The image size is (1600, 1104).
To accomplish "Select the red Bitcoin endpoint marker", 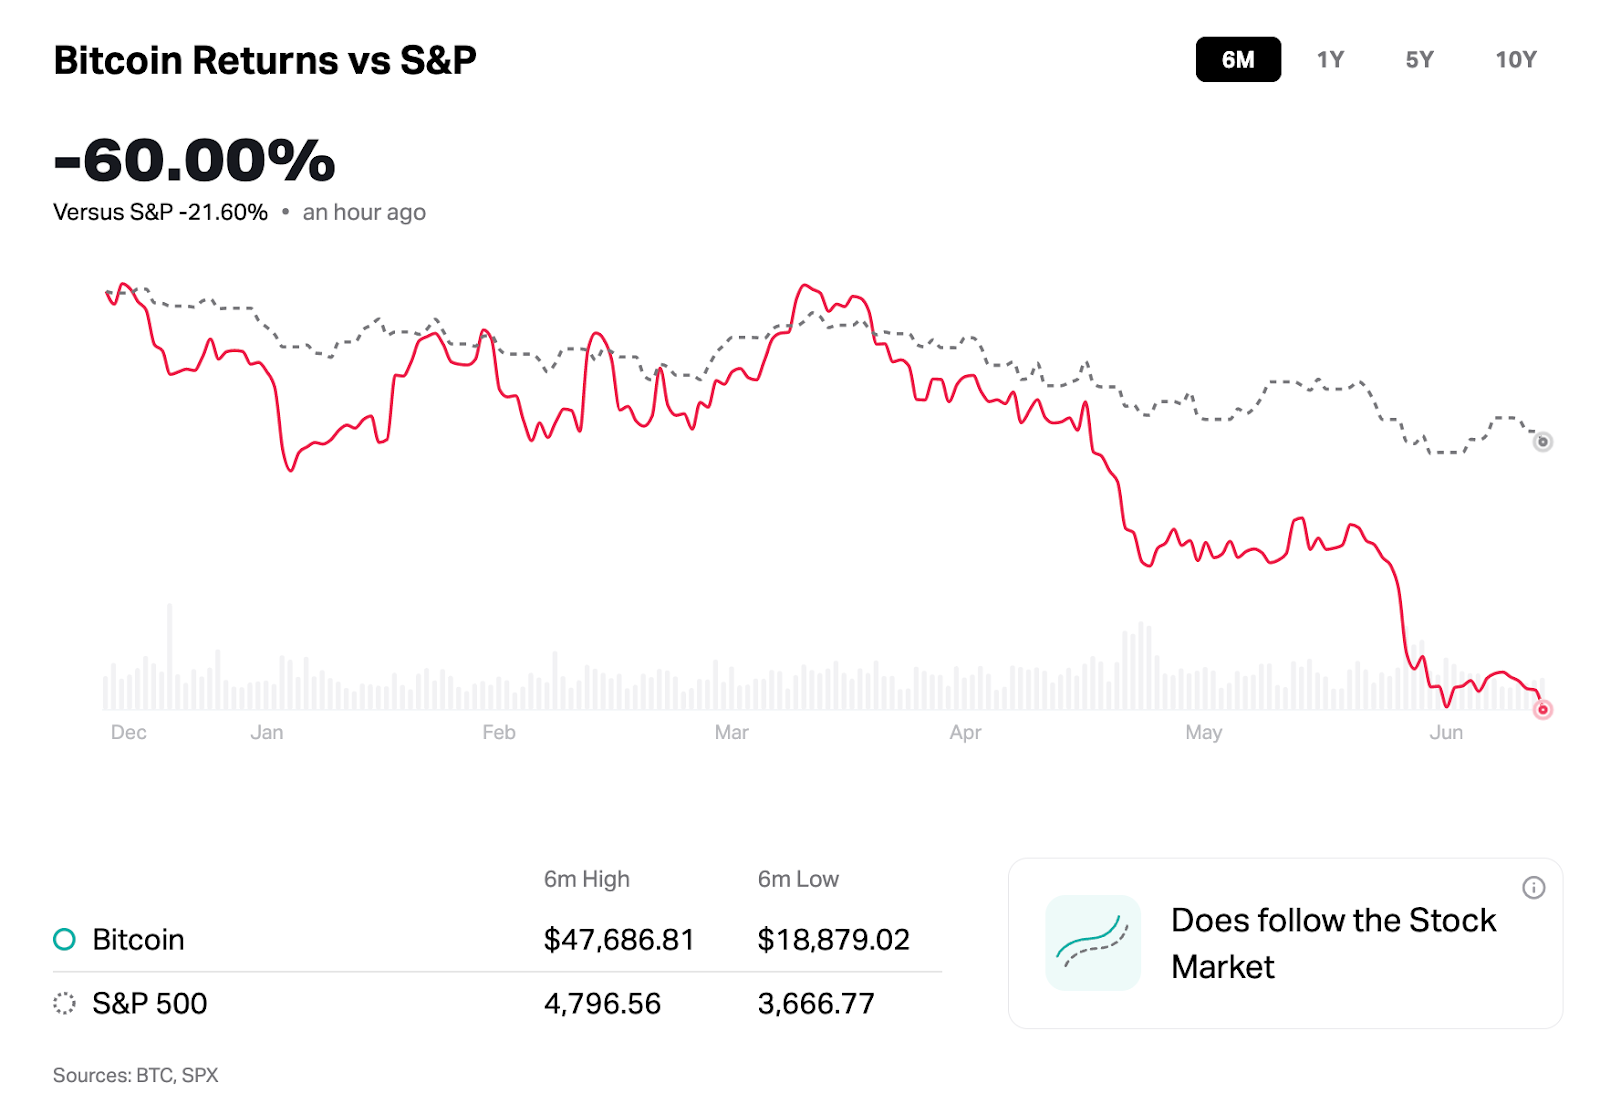I will (x=1543, y=709).
